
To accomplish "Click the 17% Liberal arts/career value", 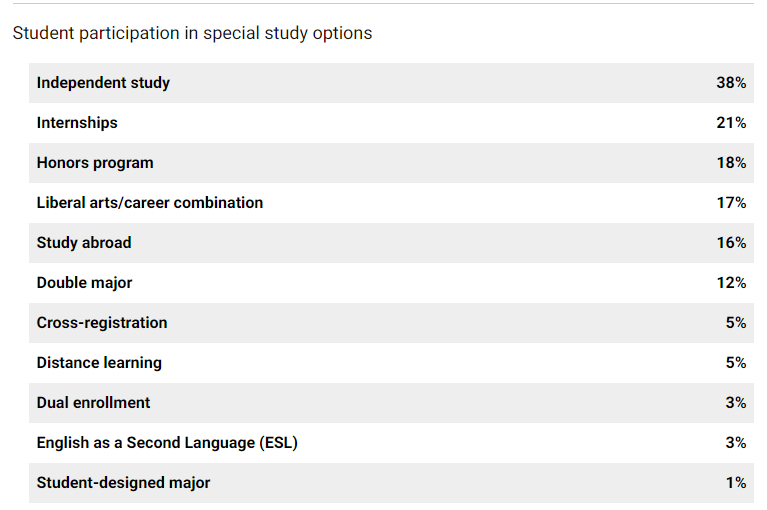I will coord(731,203).
